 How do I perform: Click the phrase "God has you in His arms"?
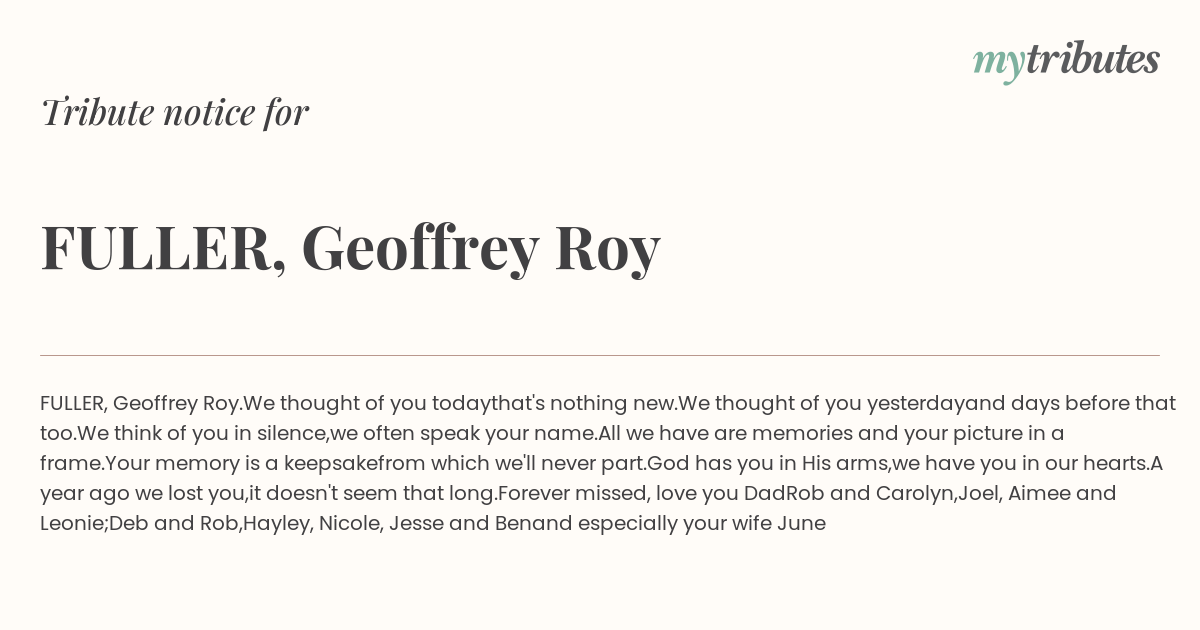pyautogui.click(x=768, y=464)
